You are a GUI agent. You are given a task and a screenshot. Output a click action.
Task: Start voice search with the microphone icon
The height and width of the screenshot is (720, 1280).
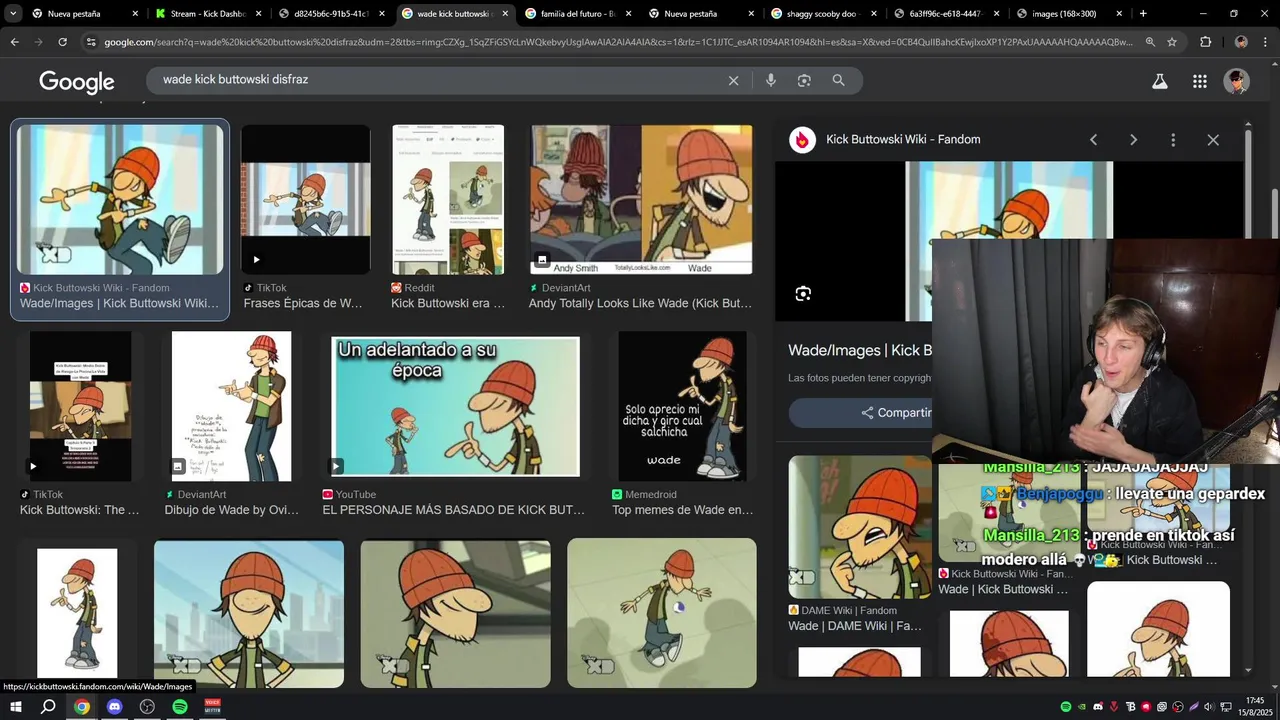770,81
